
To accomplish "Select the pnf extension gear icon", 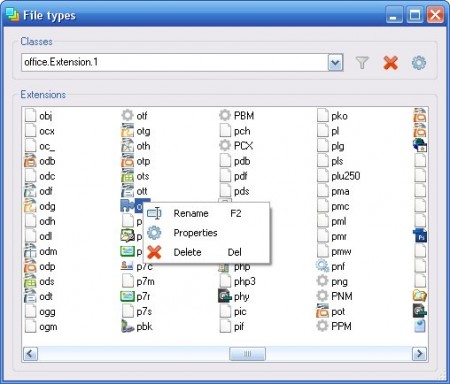I will coord(322,266).
